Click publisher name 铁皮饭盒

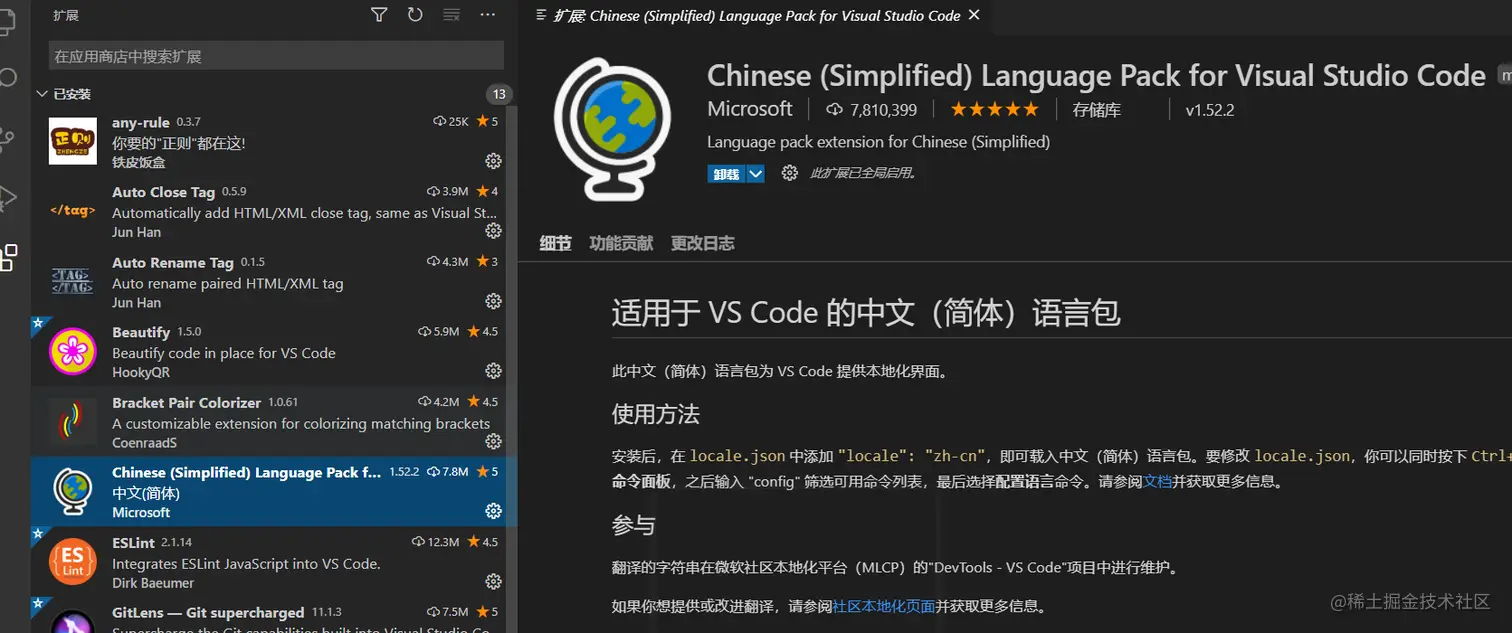tap(139, 162)
